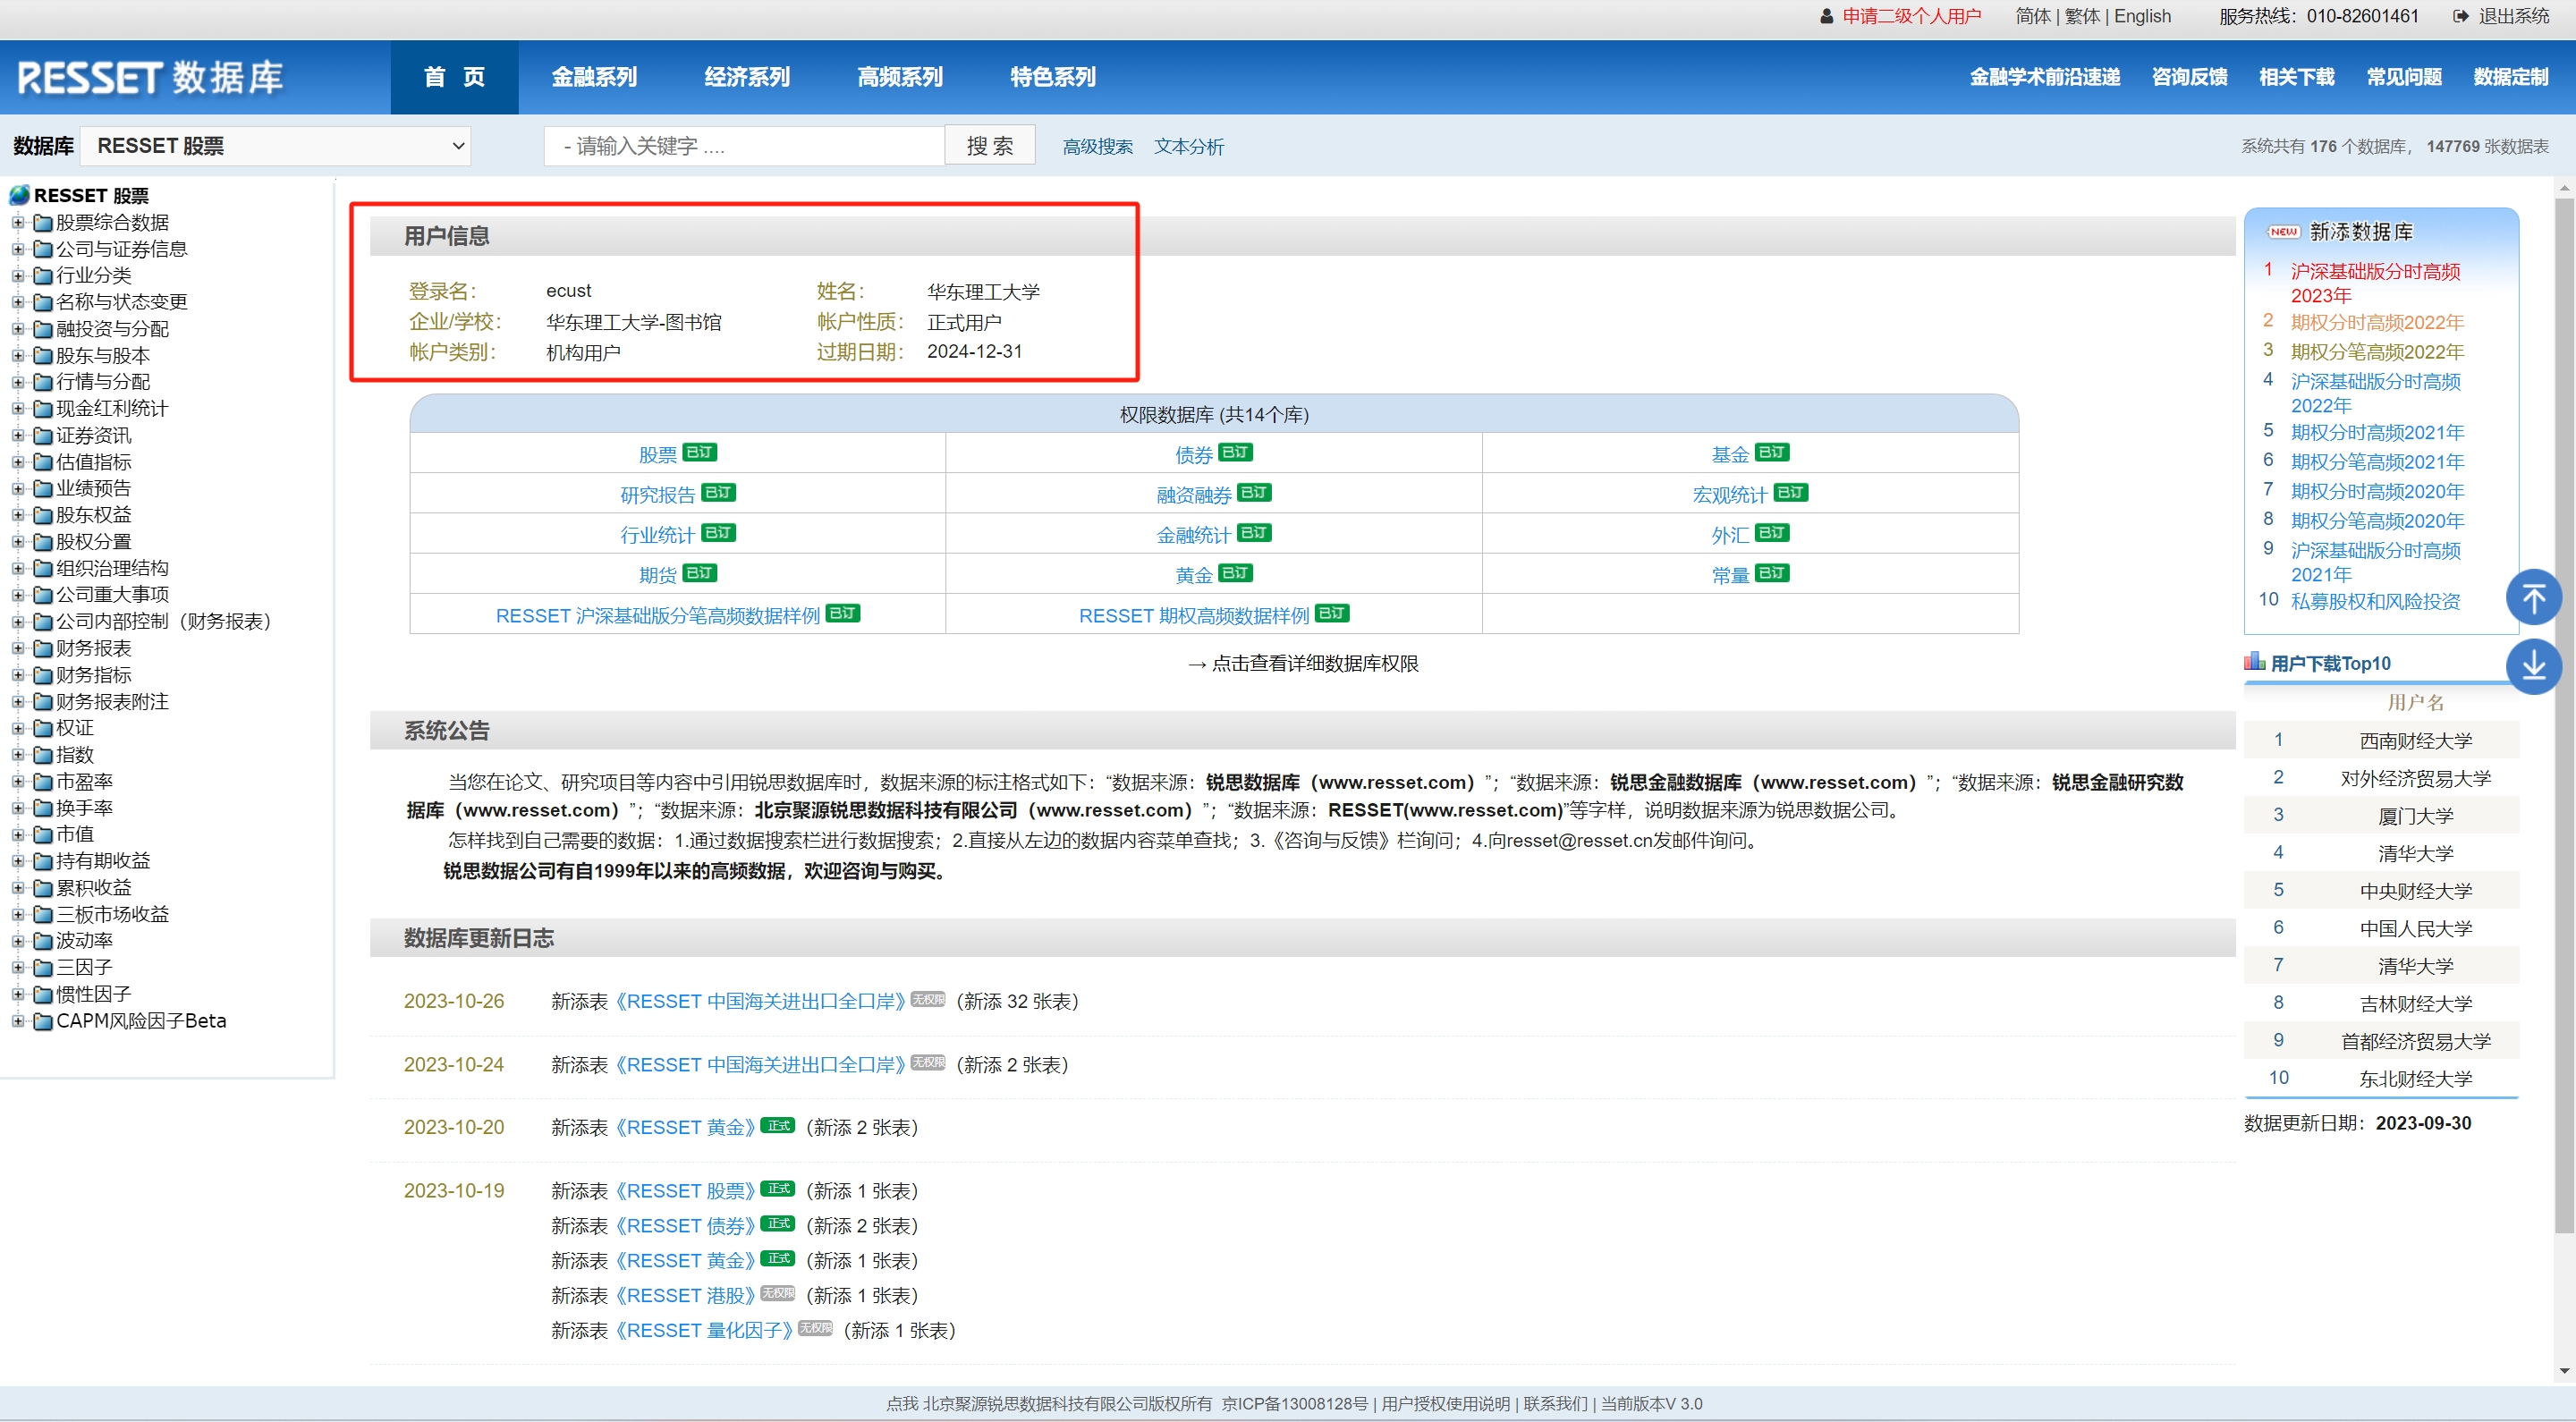Click the folder icon of CAPM风险因子Beta
This screenshot has height=1422, width=2576.
[x=43, y=1021]
